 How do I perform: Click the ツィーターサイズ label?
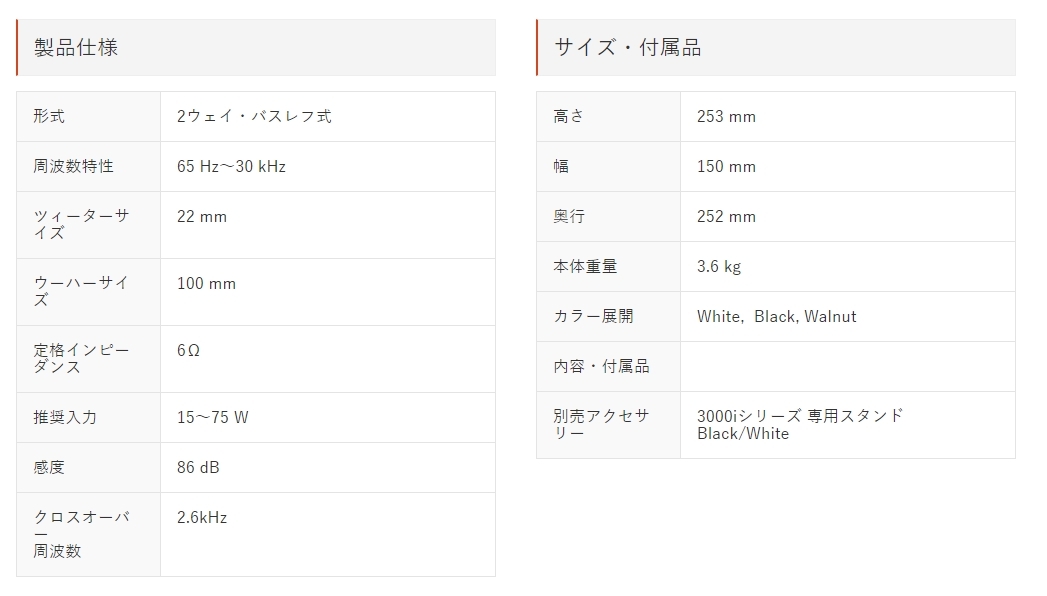click(81, 224)
